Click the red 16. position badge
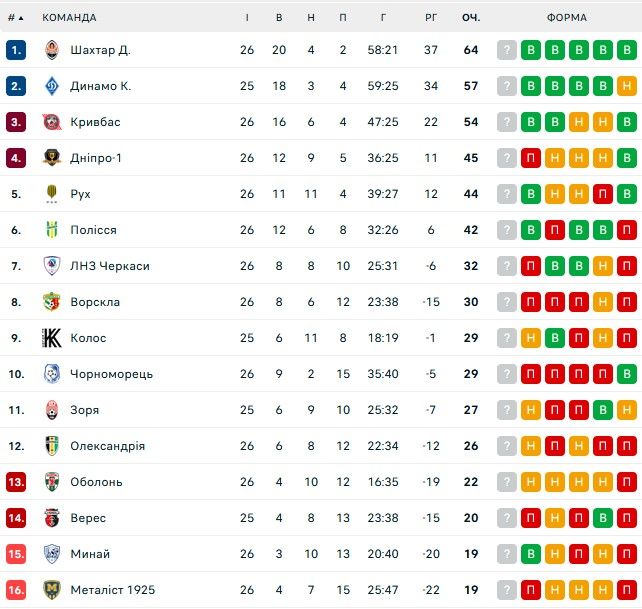The height and width of the screenshot is (609, 642). point(15,590)
